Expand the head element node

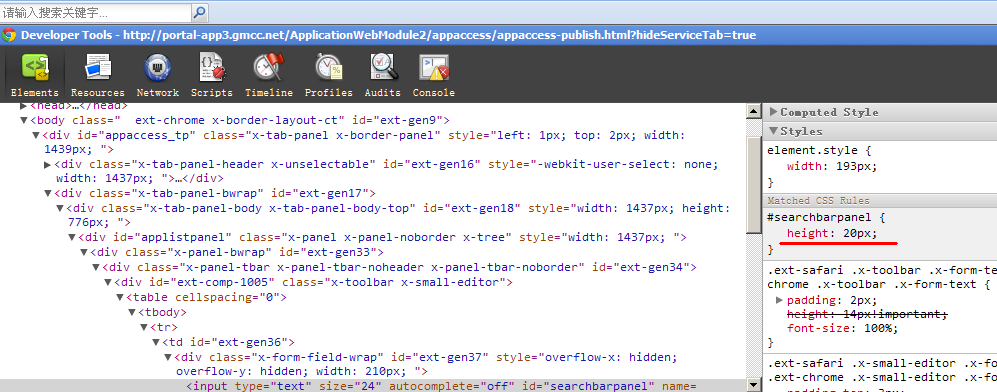(24, 106)
